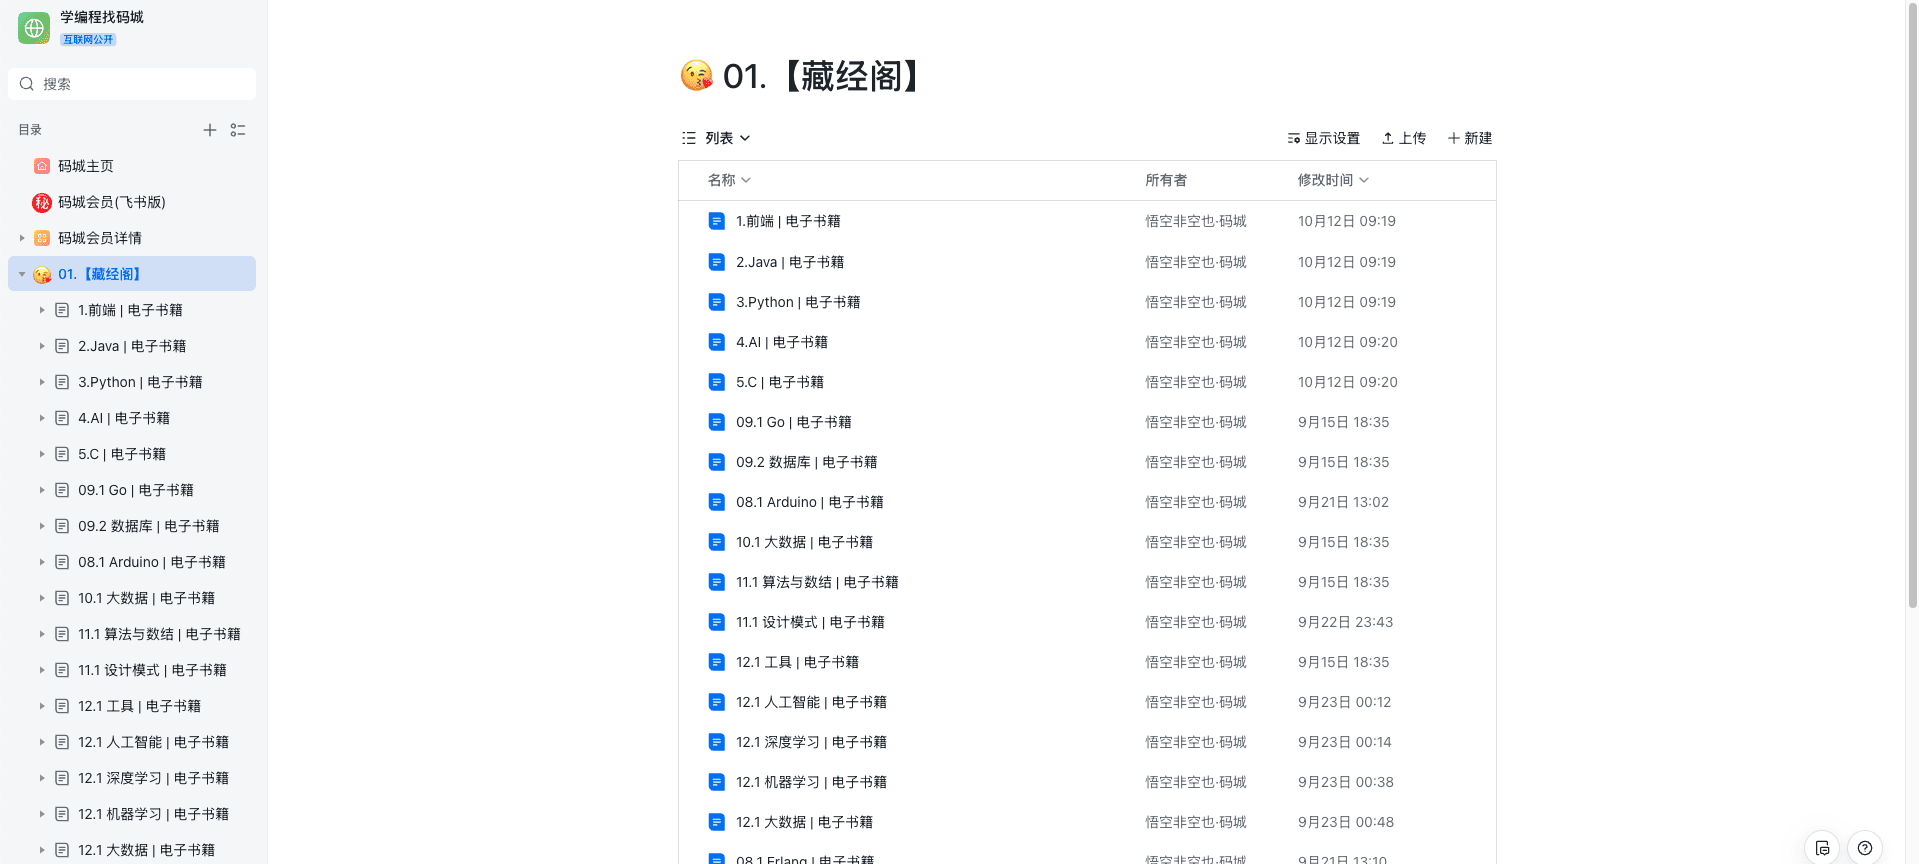The image size is (1919, 864).
Task: Click 新建 to create a new item
Action: click(x=1470, y=138)
